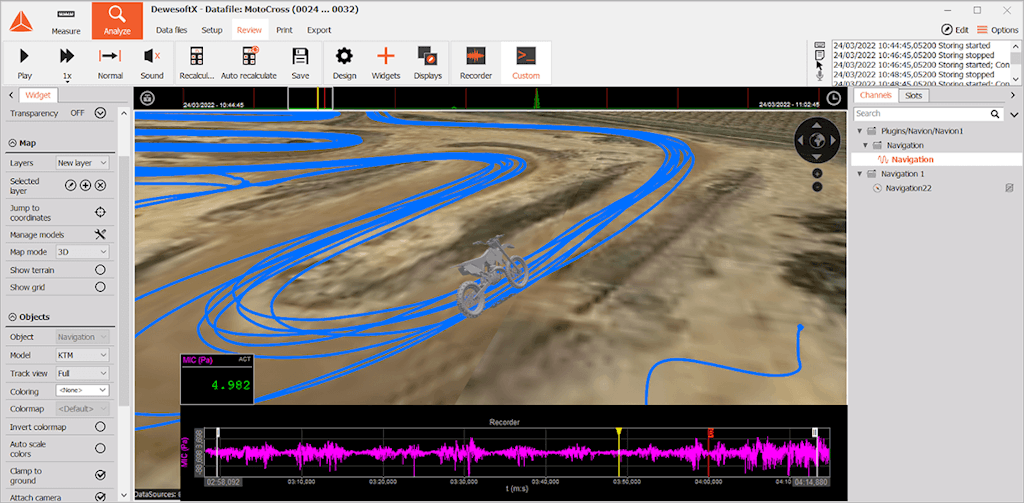Change the 1x playback speed

pos(67,63)
